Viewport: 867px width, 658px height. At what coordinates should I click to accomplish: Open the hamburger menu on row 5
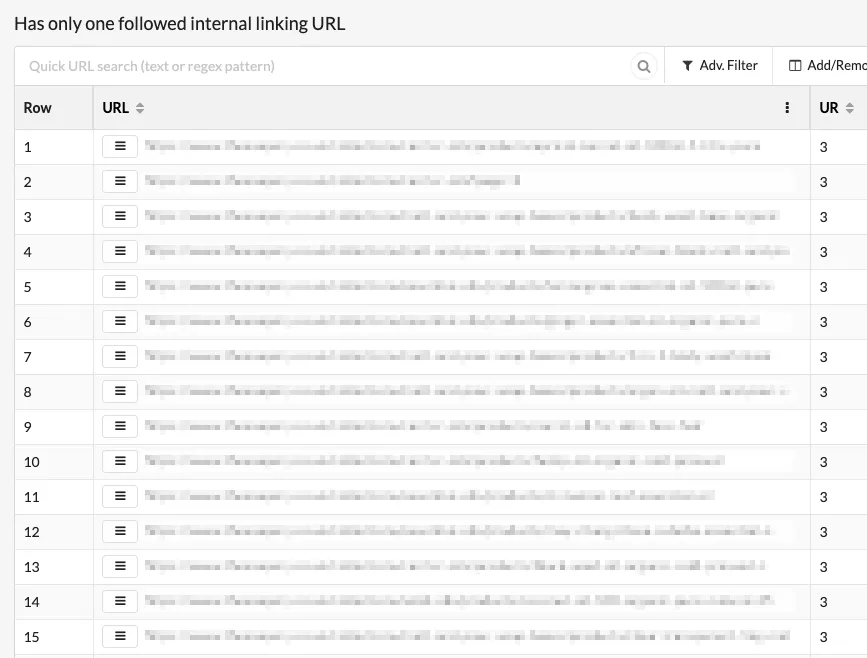pyautogui.click(x=120, y=286)
